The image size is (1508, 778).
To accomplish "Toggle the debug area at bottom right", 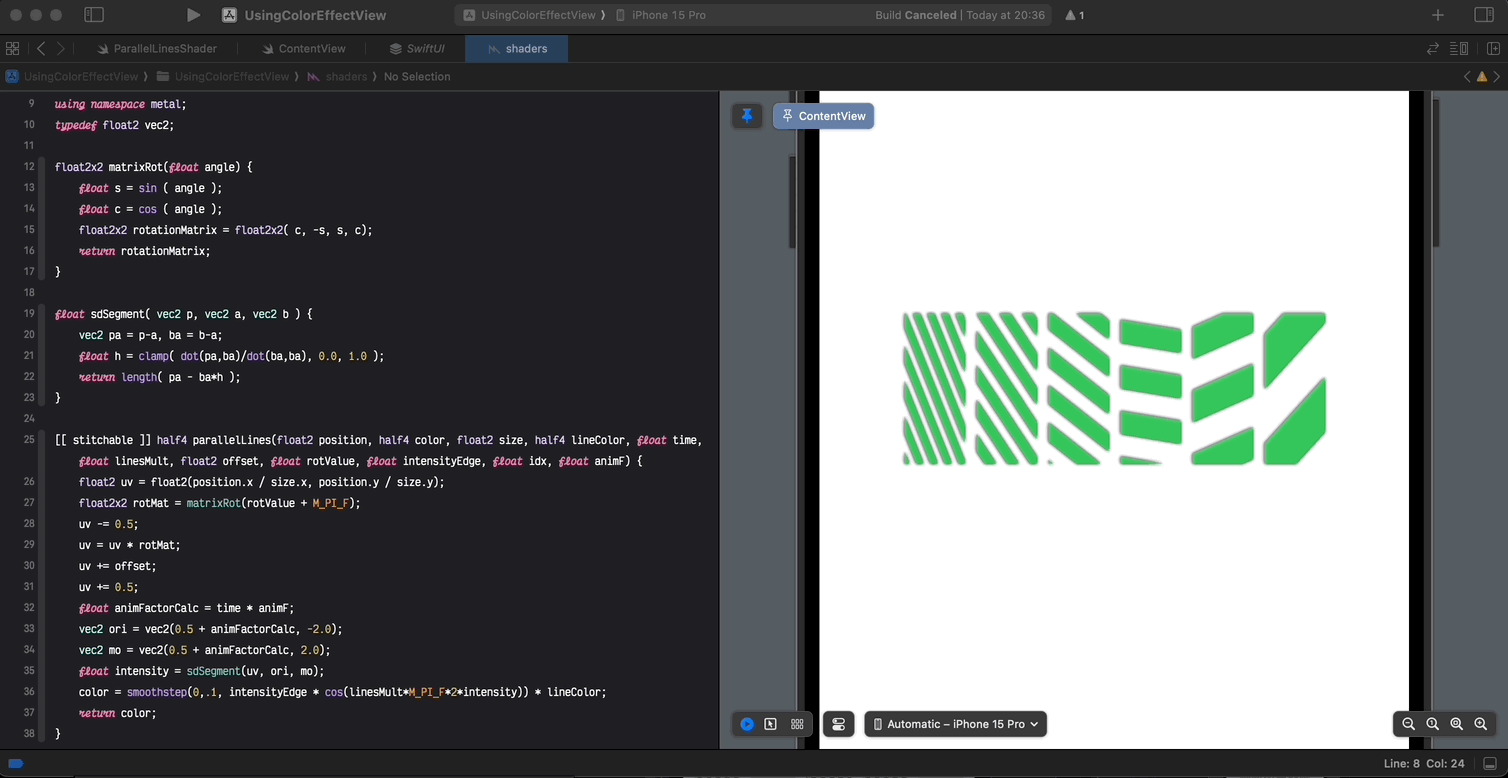I will click(1490, 764).
